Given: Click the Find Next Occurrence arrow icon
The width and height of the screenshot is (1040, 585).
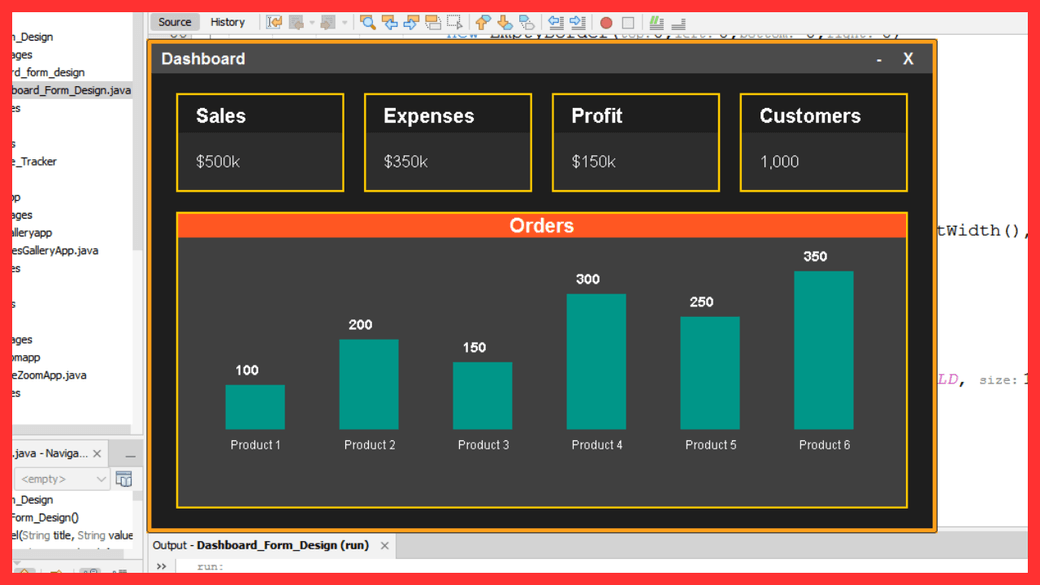Looking at the screenshot, I should [x=409, y=21].
